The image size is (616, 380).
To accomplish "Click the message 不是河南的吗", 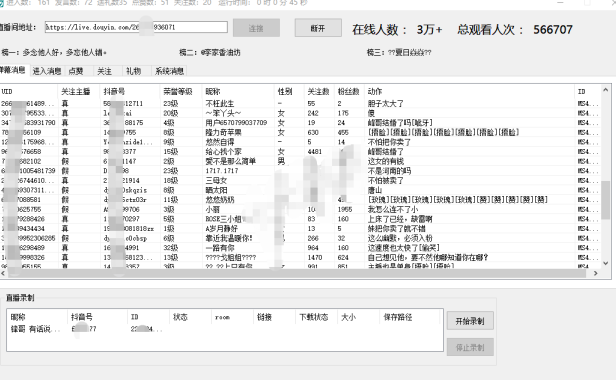I will tap(389, 171).
